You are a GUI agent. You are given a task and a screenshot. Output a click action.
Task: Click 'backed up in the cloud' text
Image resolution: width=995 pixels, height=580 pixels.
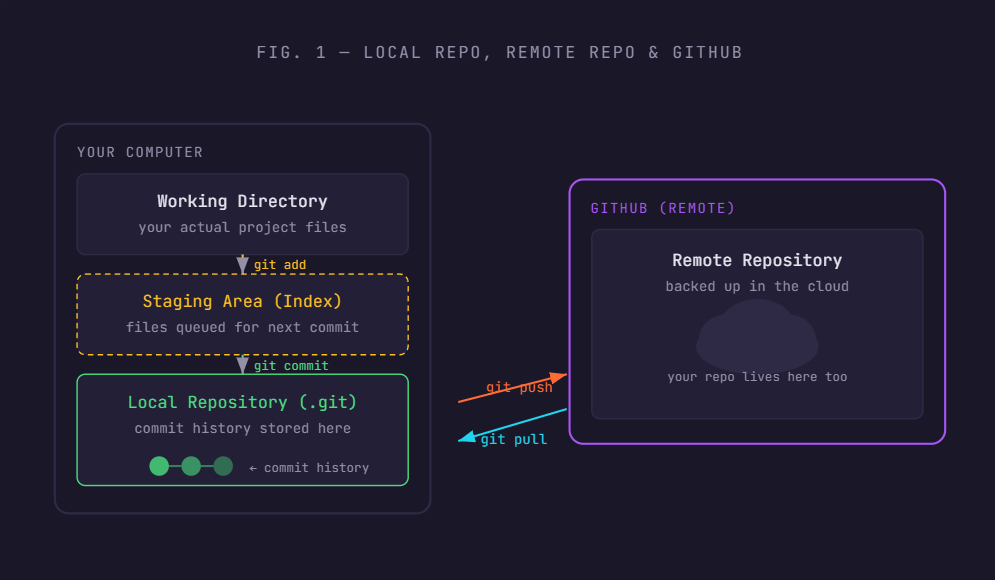757,286
